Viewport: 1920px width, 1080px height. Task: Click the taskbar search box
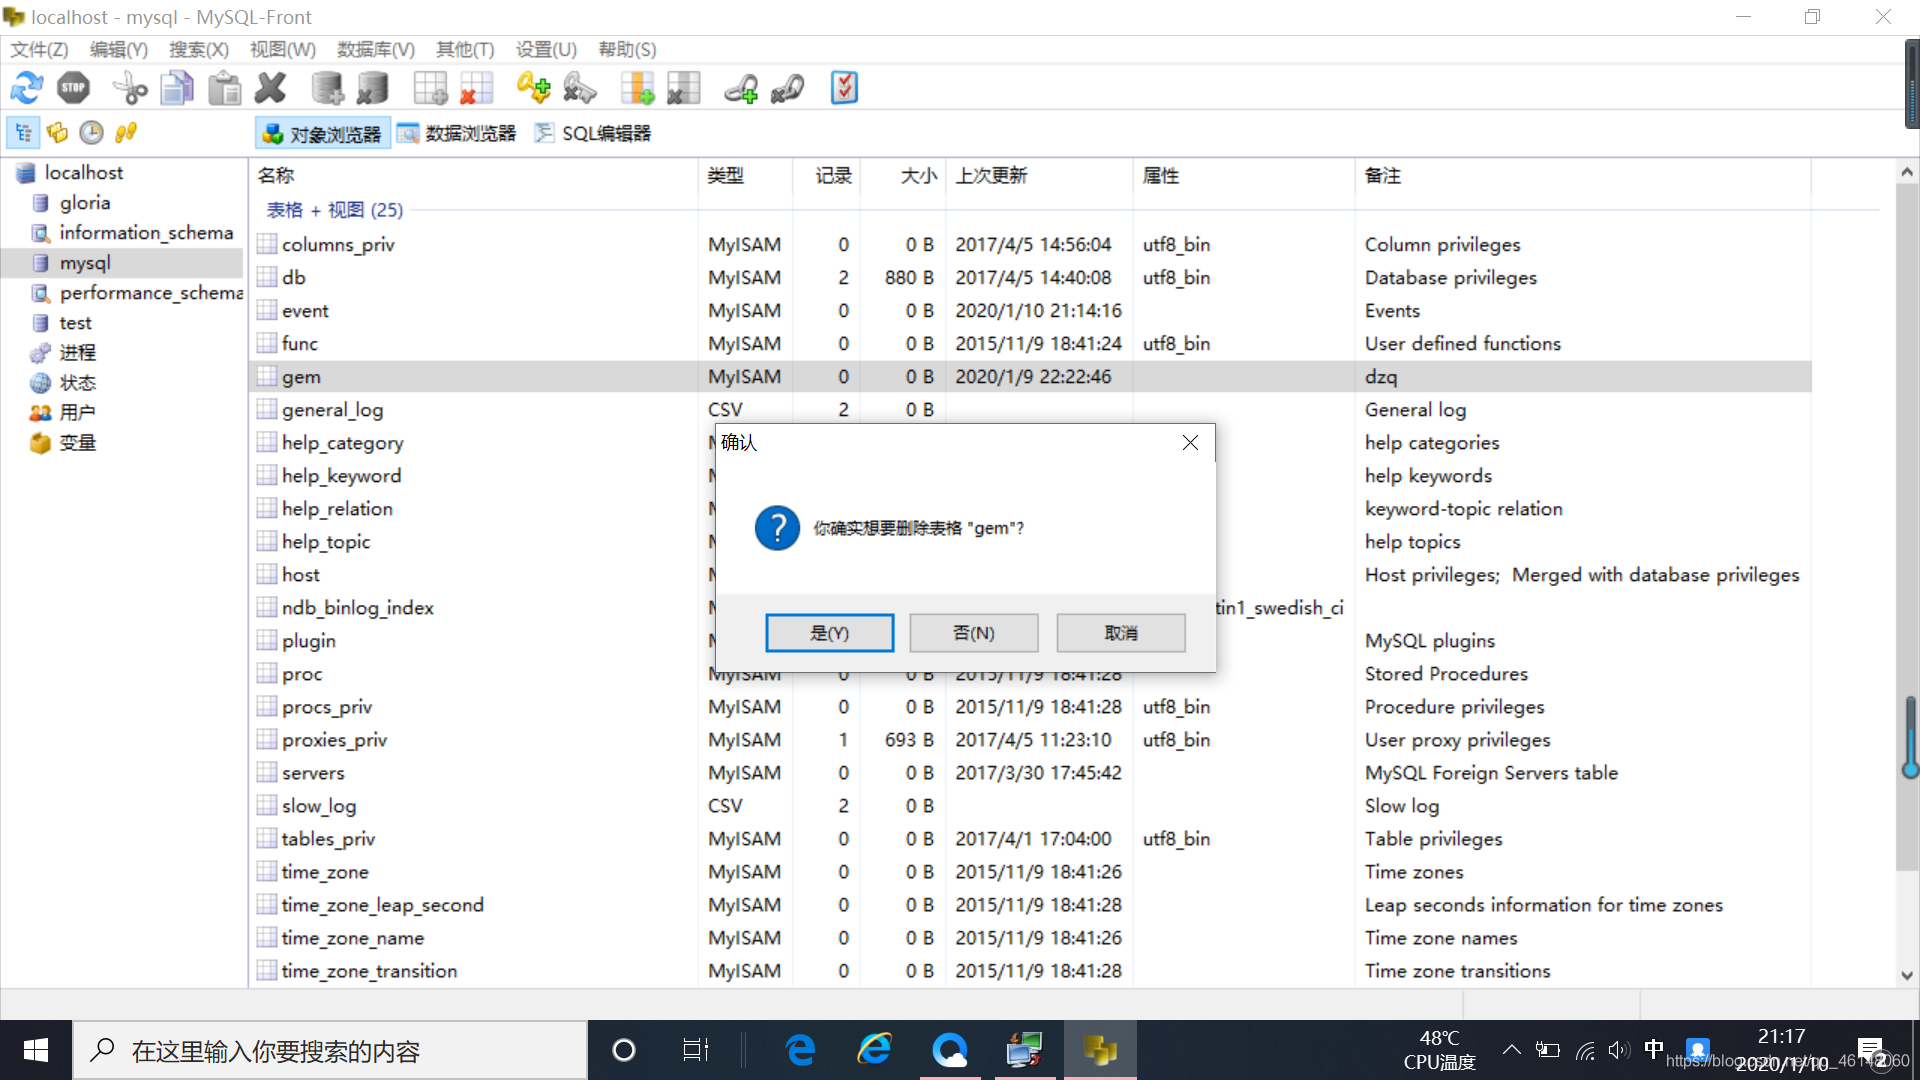pos(330,1050)
